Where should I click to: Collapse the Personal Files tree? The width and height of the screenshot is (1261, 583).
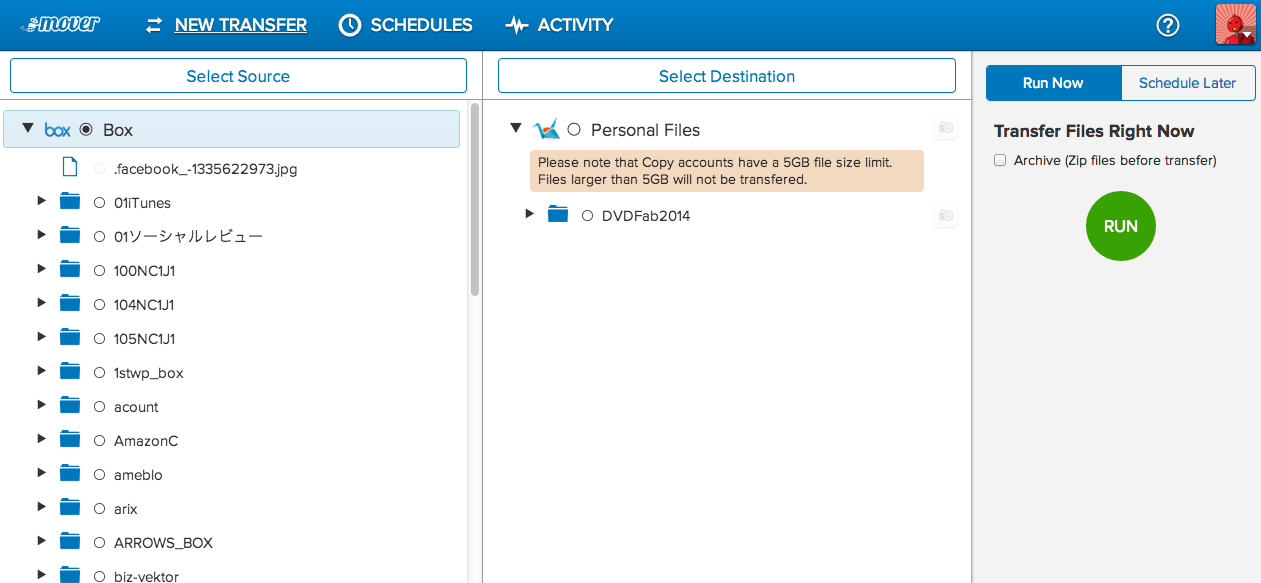(516, 128)
